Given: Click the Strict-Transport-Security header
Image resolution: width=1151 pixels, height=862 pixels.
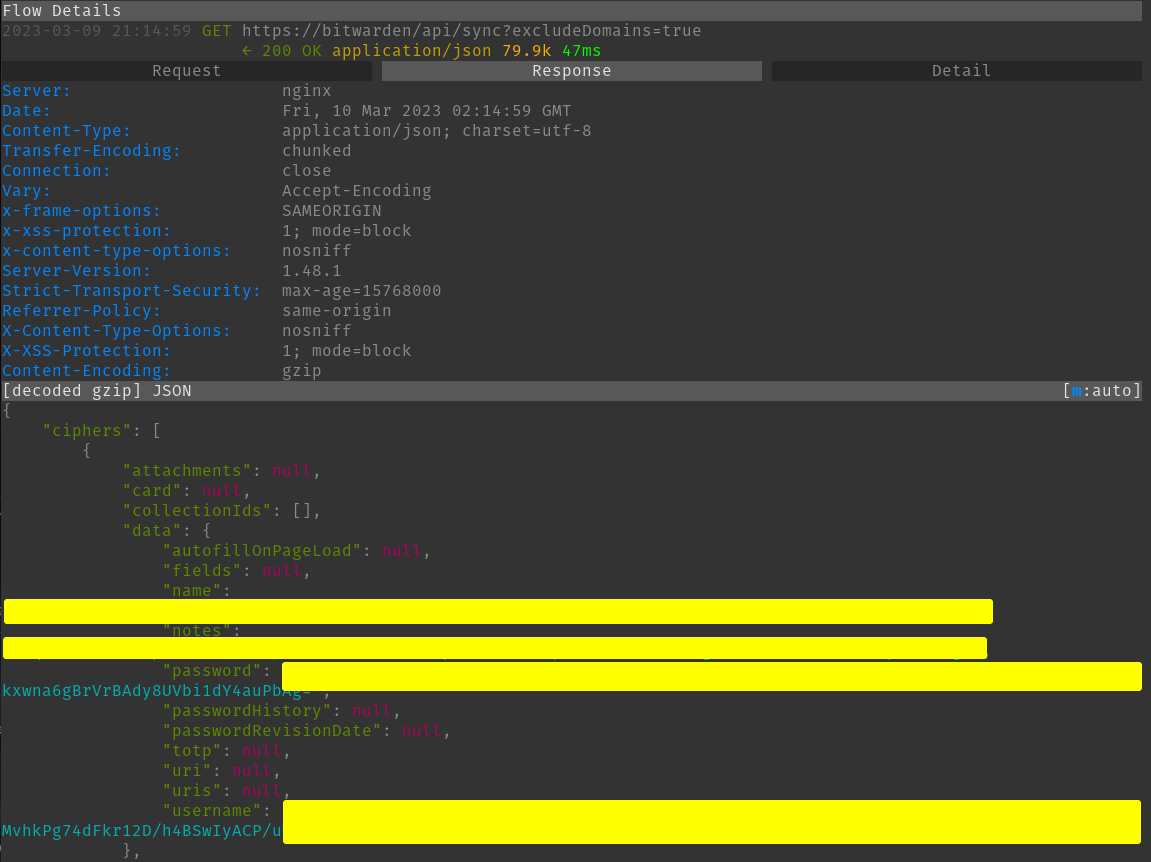Looking at the screenshot, I should click(x=131, y=291).
